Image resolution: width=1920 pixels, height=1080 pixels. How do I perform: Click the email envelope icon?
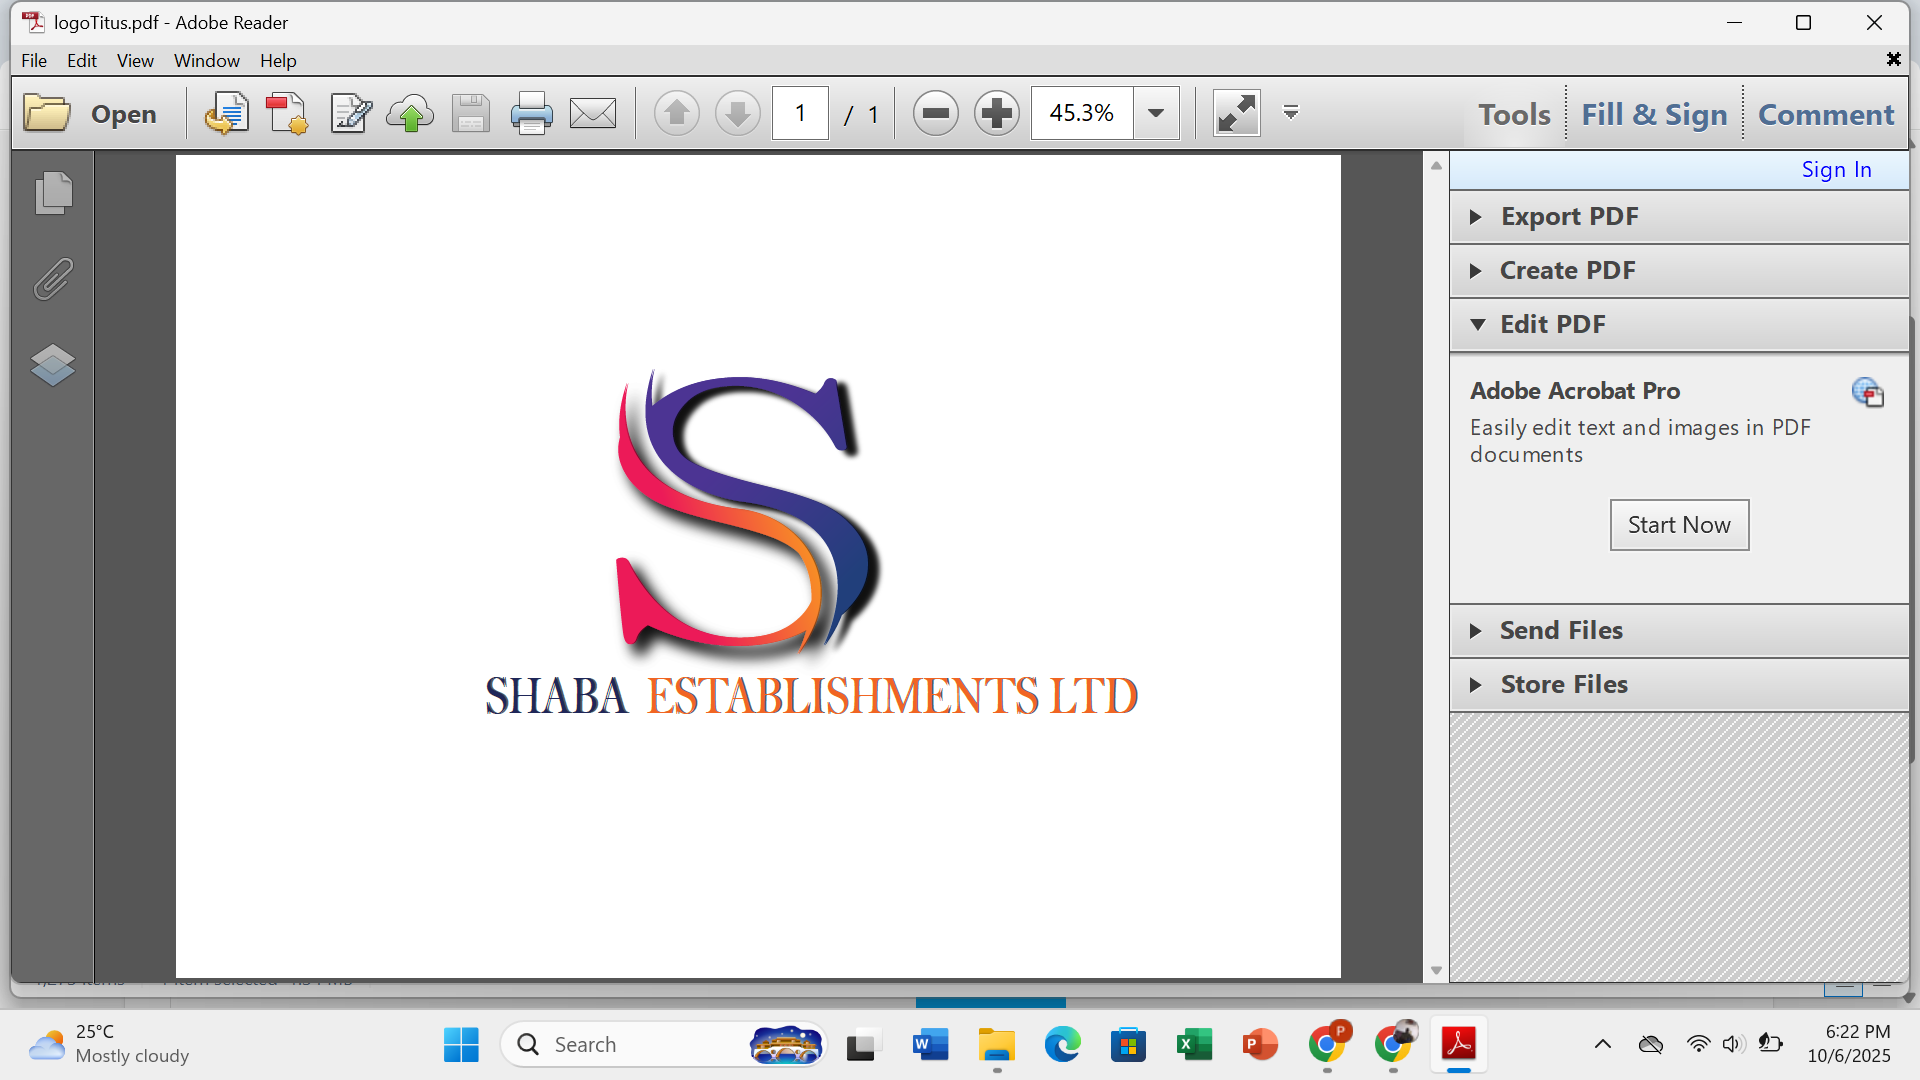point(593,114)
